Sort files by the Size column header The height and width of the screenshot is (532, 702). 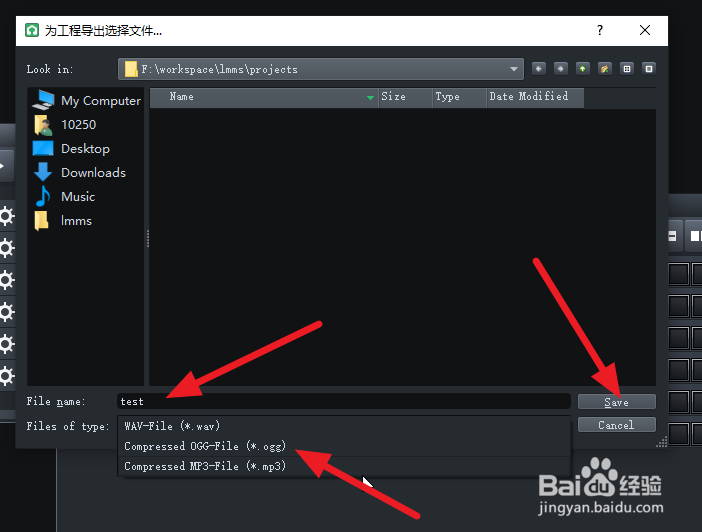pyautogui.click(x=406, y=97)
